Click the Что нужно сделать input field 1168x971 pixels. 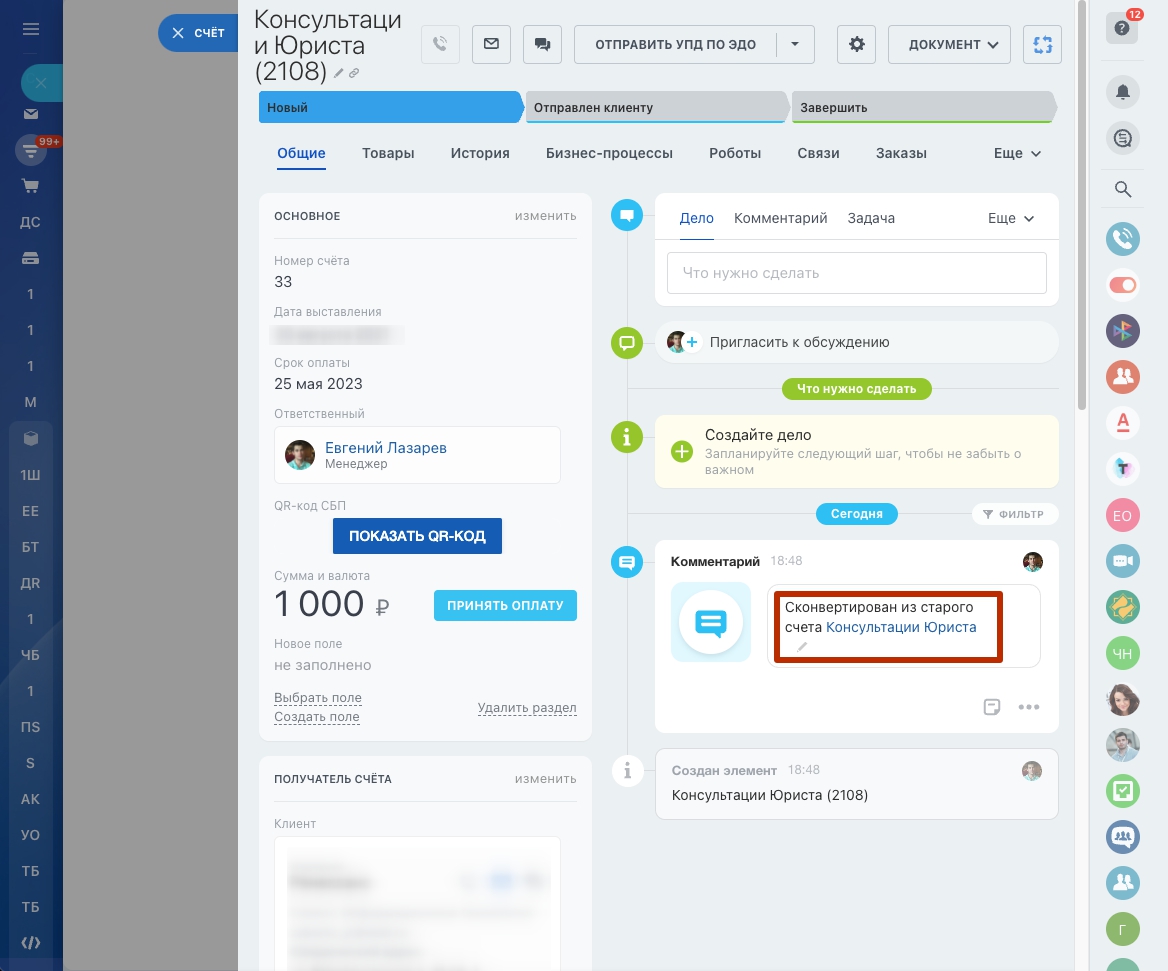tap(857, 273)
